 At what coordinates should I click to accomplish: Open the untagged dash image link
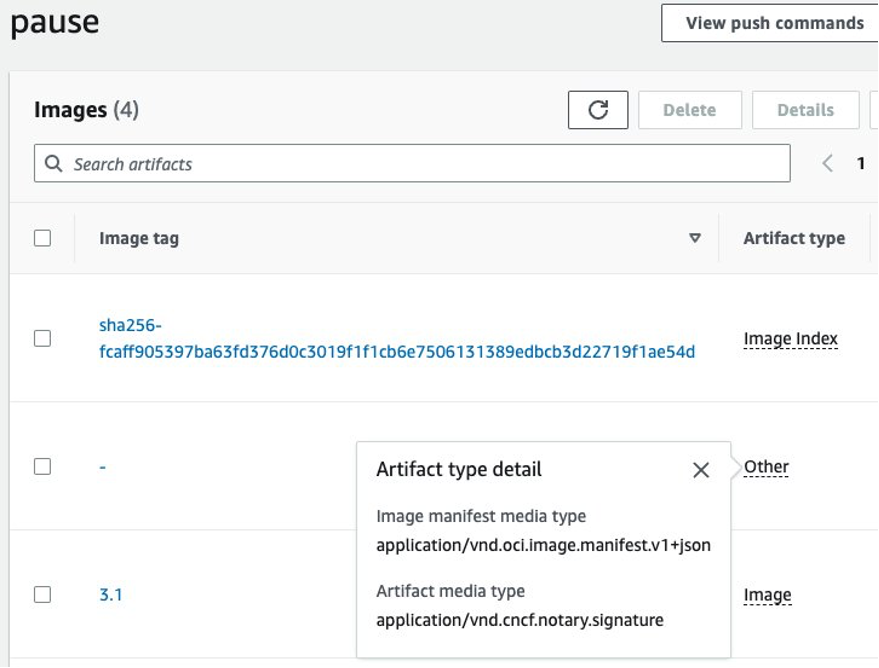(x=103, y=467)
